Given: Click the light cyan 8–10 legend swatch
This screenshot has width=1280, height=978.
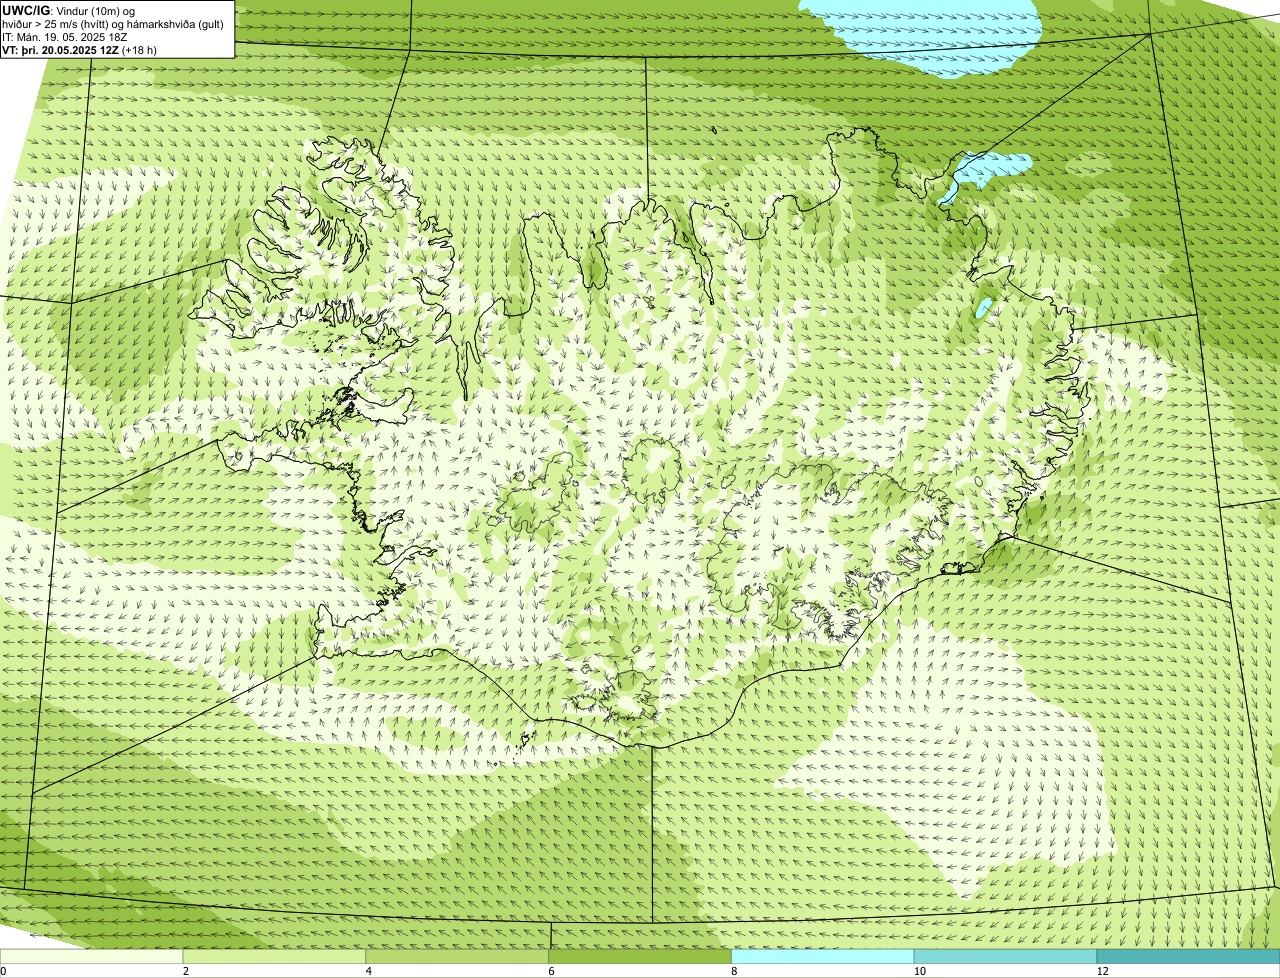Looking at the screenshot, I should (823, 956).
